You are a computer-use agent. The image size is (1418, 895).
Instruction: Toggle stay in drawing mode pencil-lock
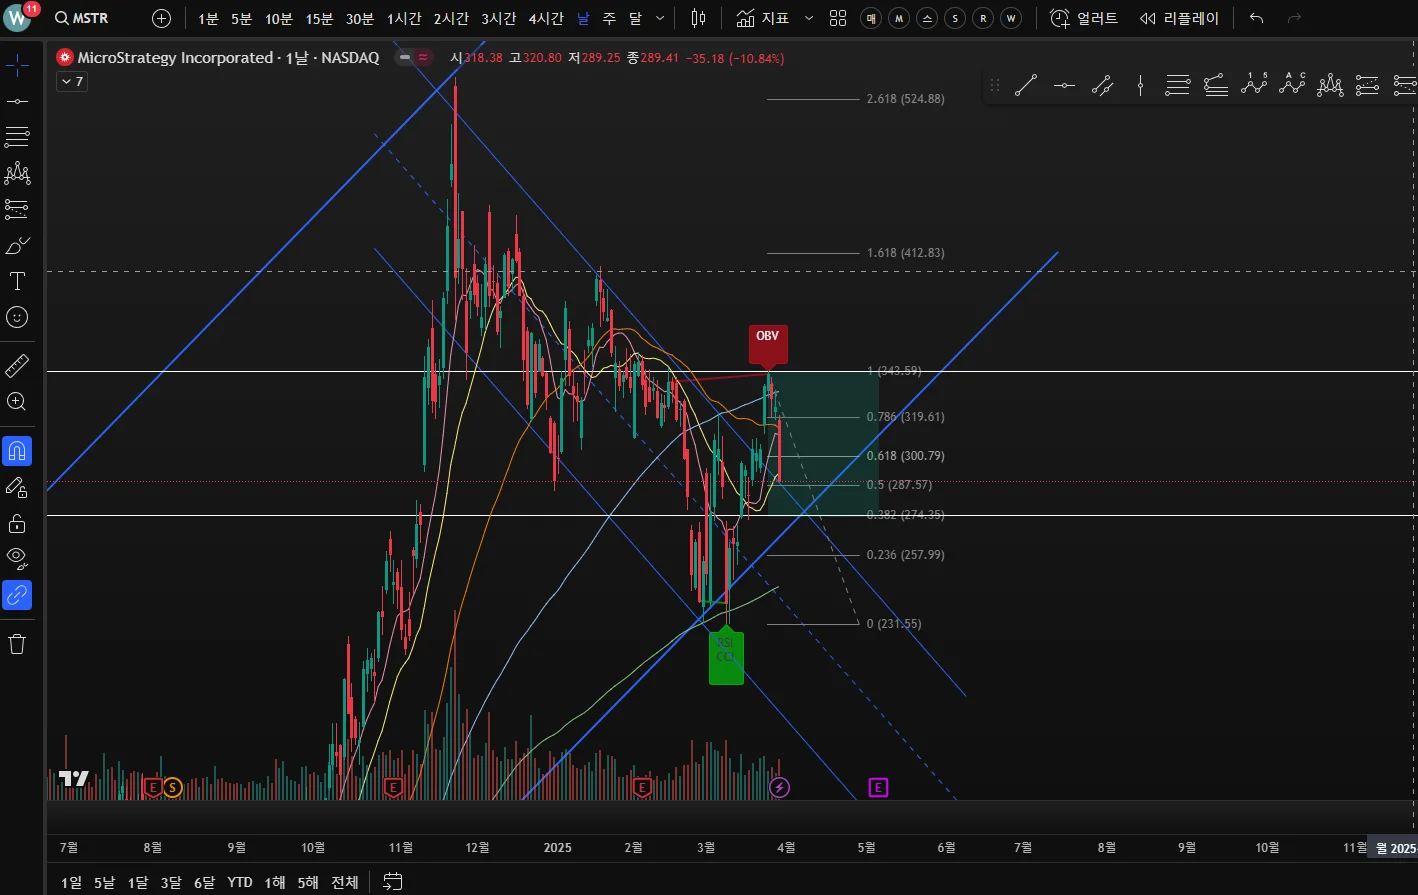17,487
